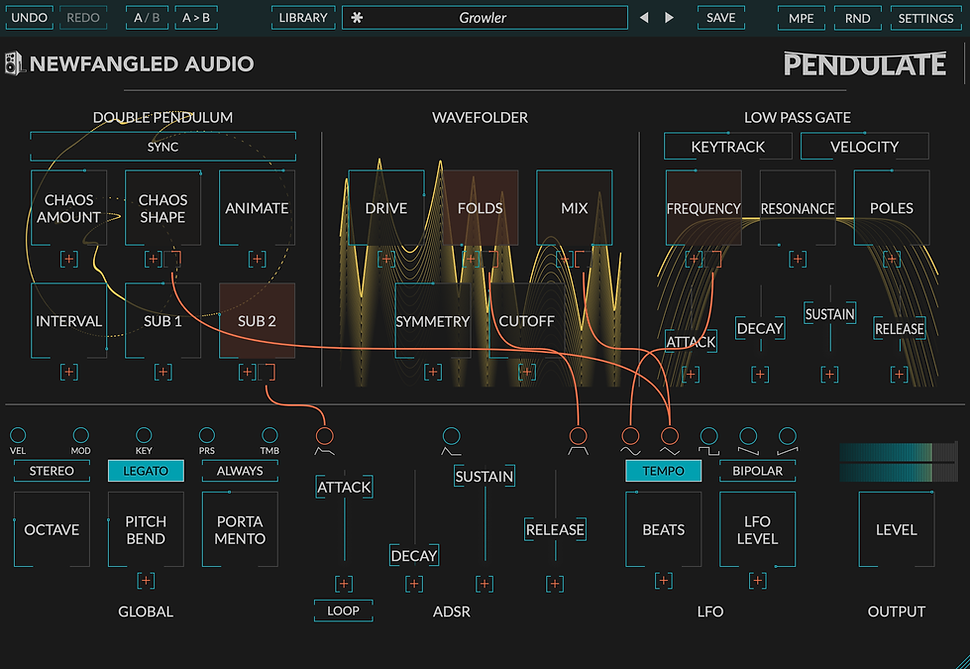Copy A to B

tap(196, 18)
